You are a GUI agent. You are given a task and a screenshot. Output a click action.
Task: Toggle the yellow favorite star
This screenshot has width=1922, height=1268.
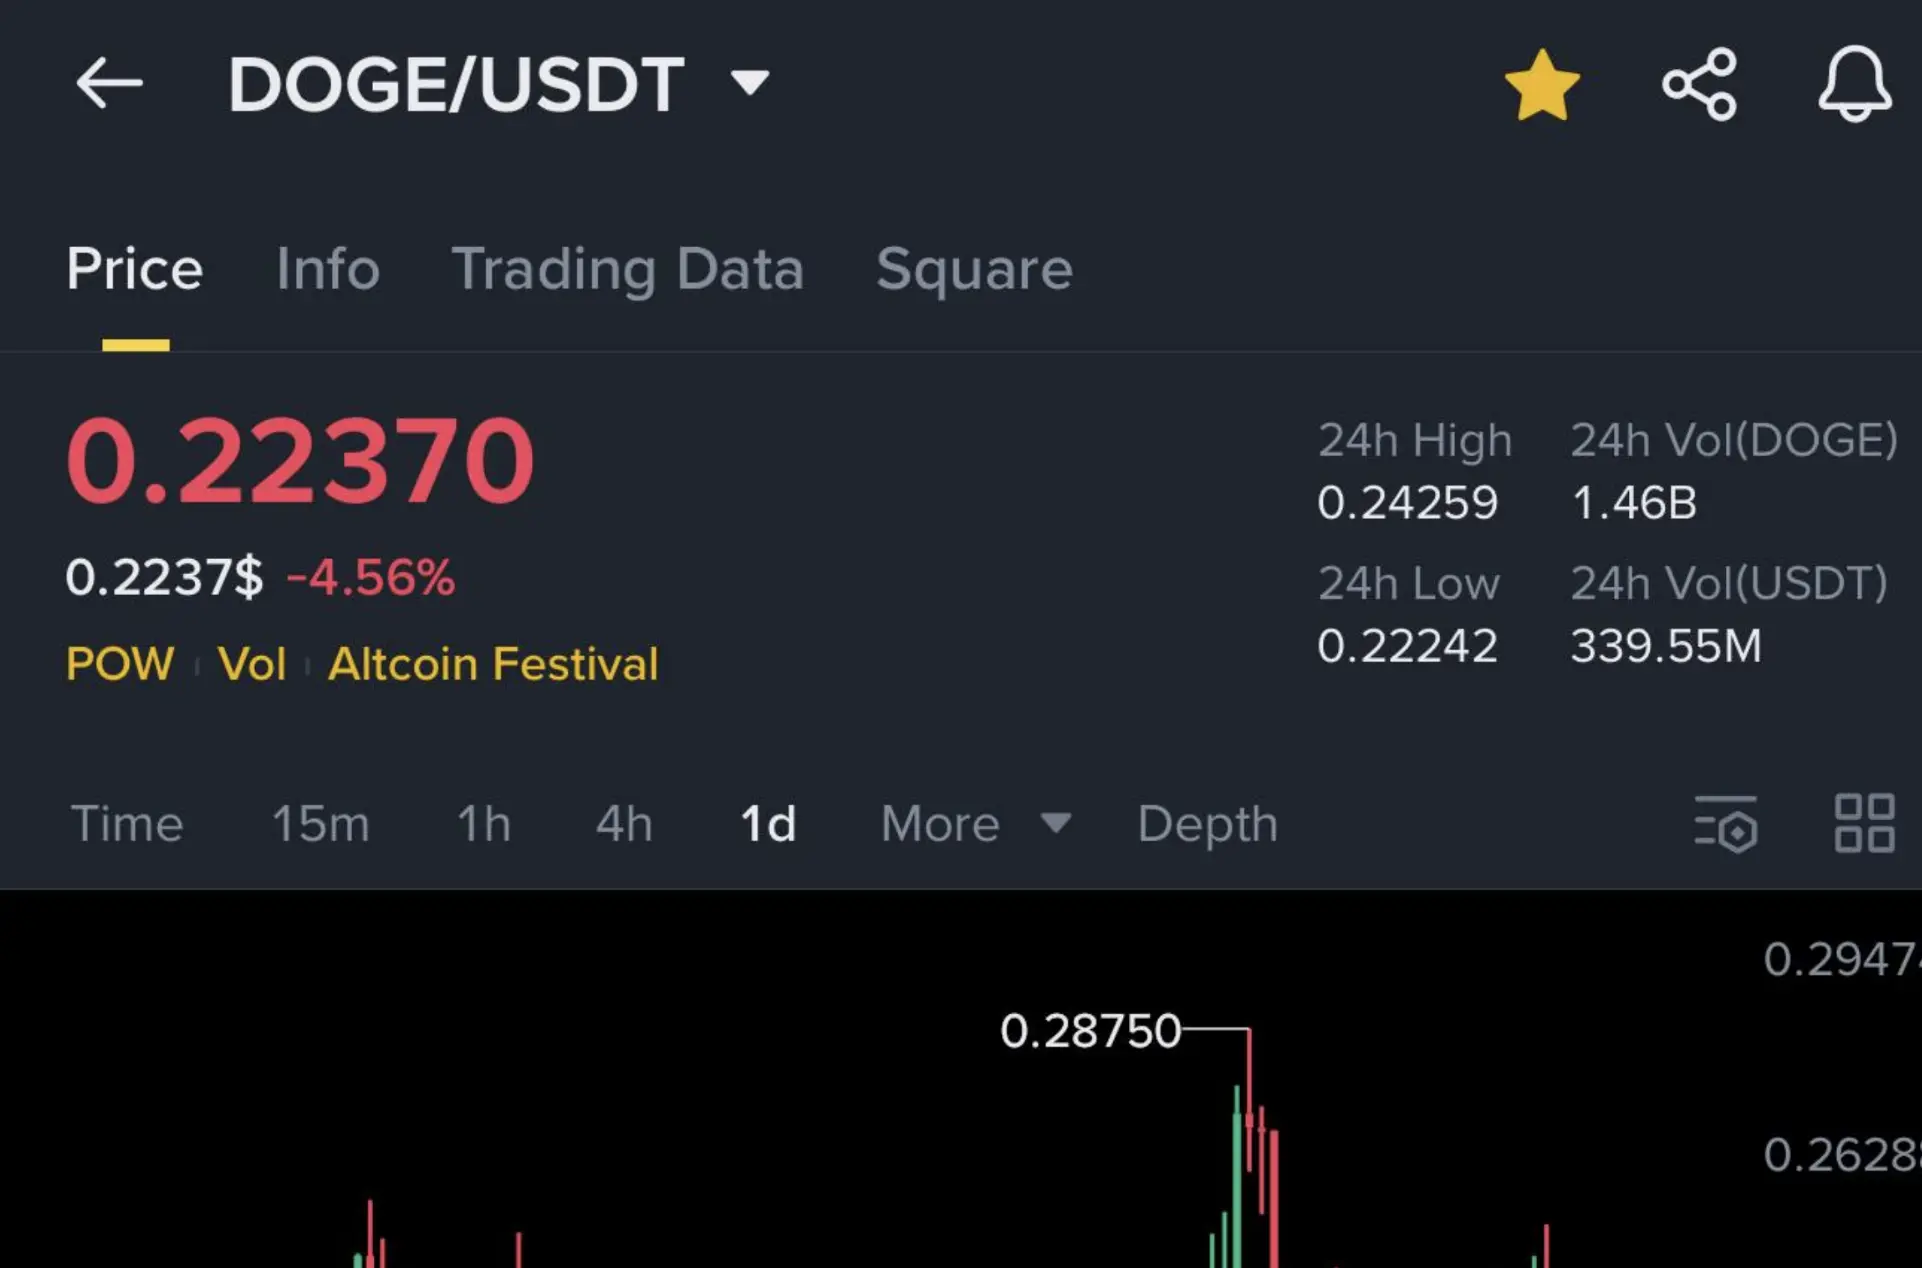1542,85
